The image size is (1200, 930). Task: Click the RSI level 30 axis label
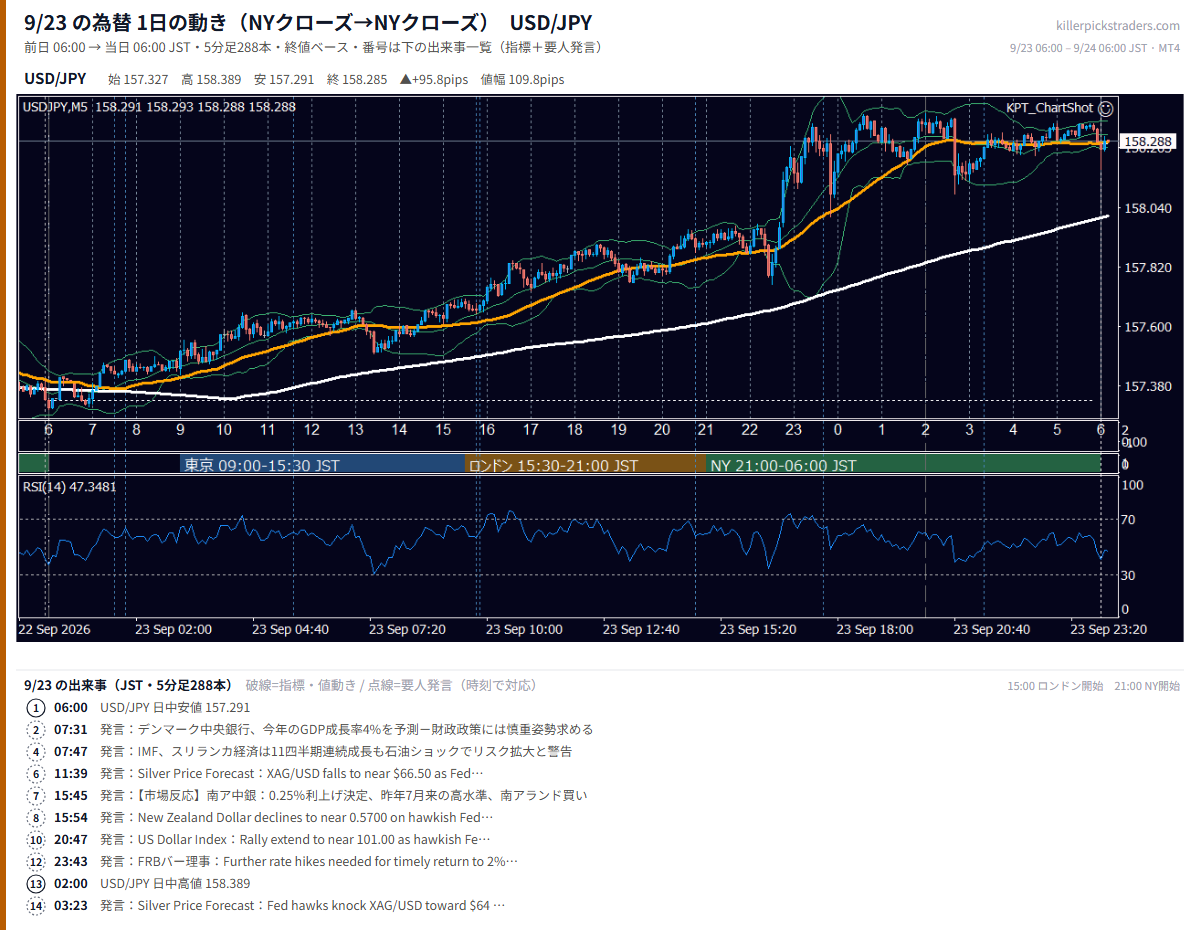click(1129, 575)
